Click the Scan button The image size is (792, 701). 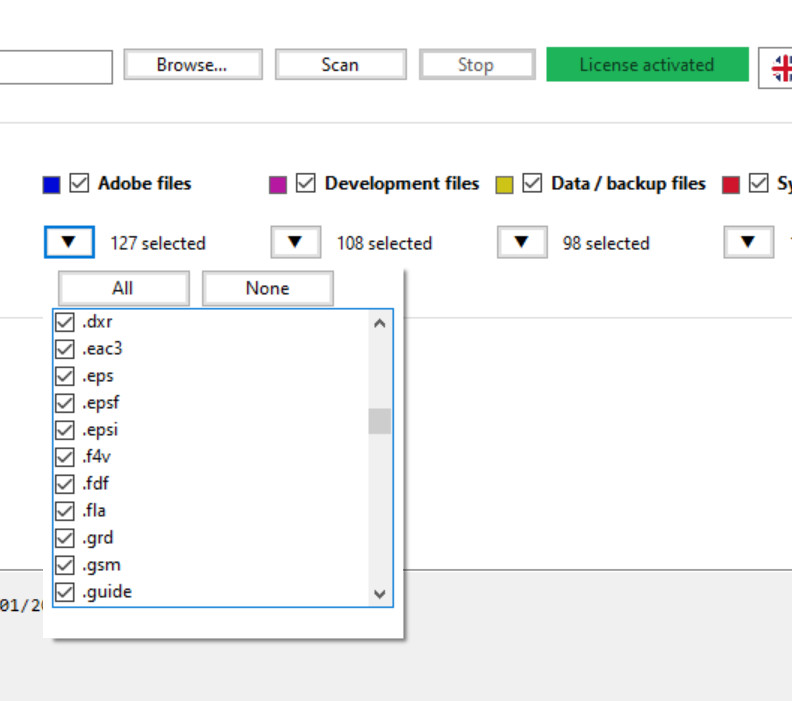click(x=340, y=65)
